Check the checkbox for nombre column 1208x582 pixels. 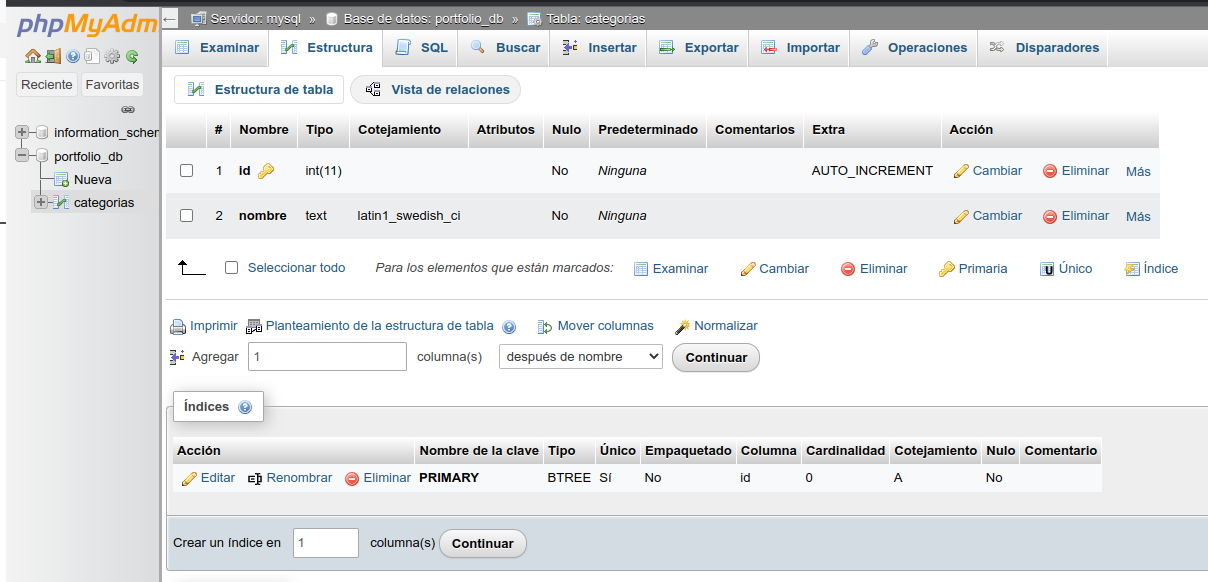point(186,216)
